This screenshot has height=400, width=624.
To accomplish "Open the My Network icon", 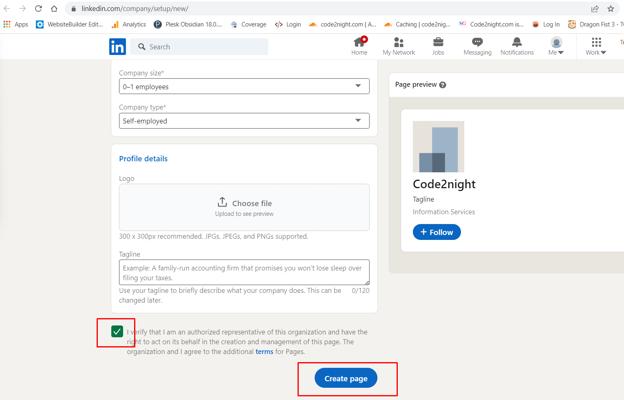I will [398, 42].
